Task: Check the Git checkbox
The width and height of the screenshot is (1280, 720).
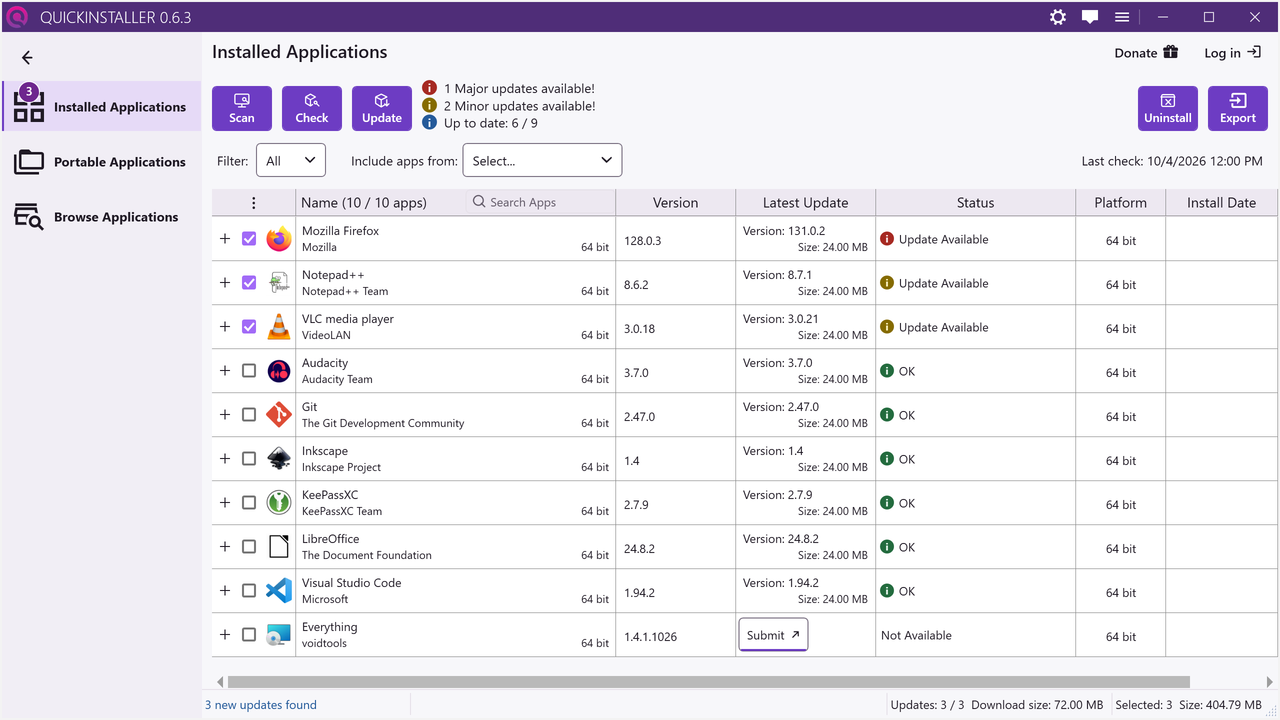Action: (x=249, y=415)
